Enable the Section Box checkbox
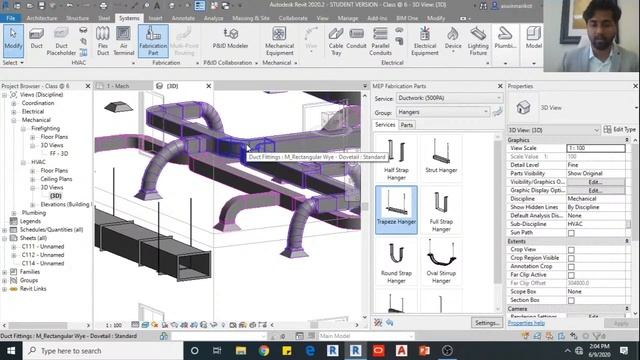The height and width of the screenshot is (360, 640). coord(571,300)
